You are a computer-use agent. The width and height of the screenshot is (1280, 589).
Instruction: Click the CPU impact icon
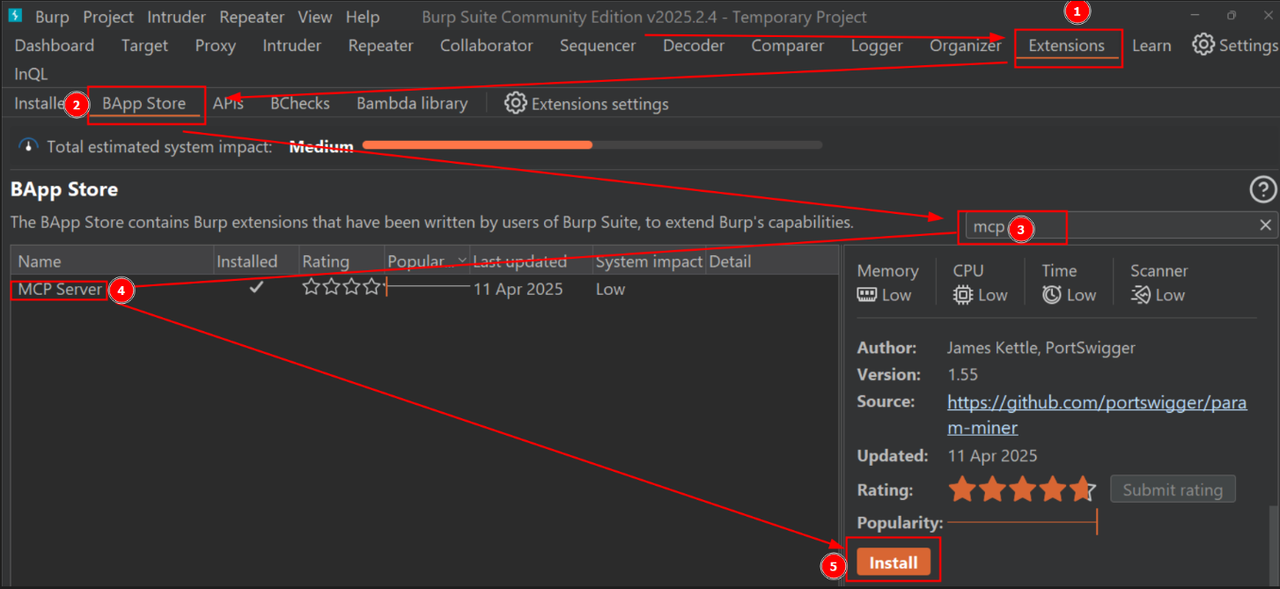click(x=963, y=295)
